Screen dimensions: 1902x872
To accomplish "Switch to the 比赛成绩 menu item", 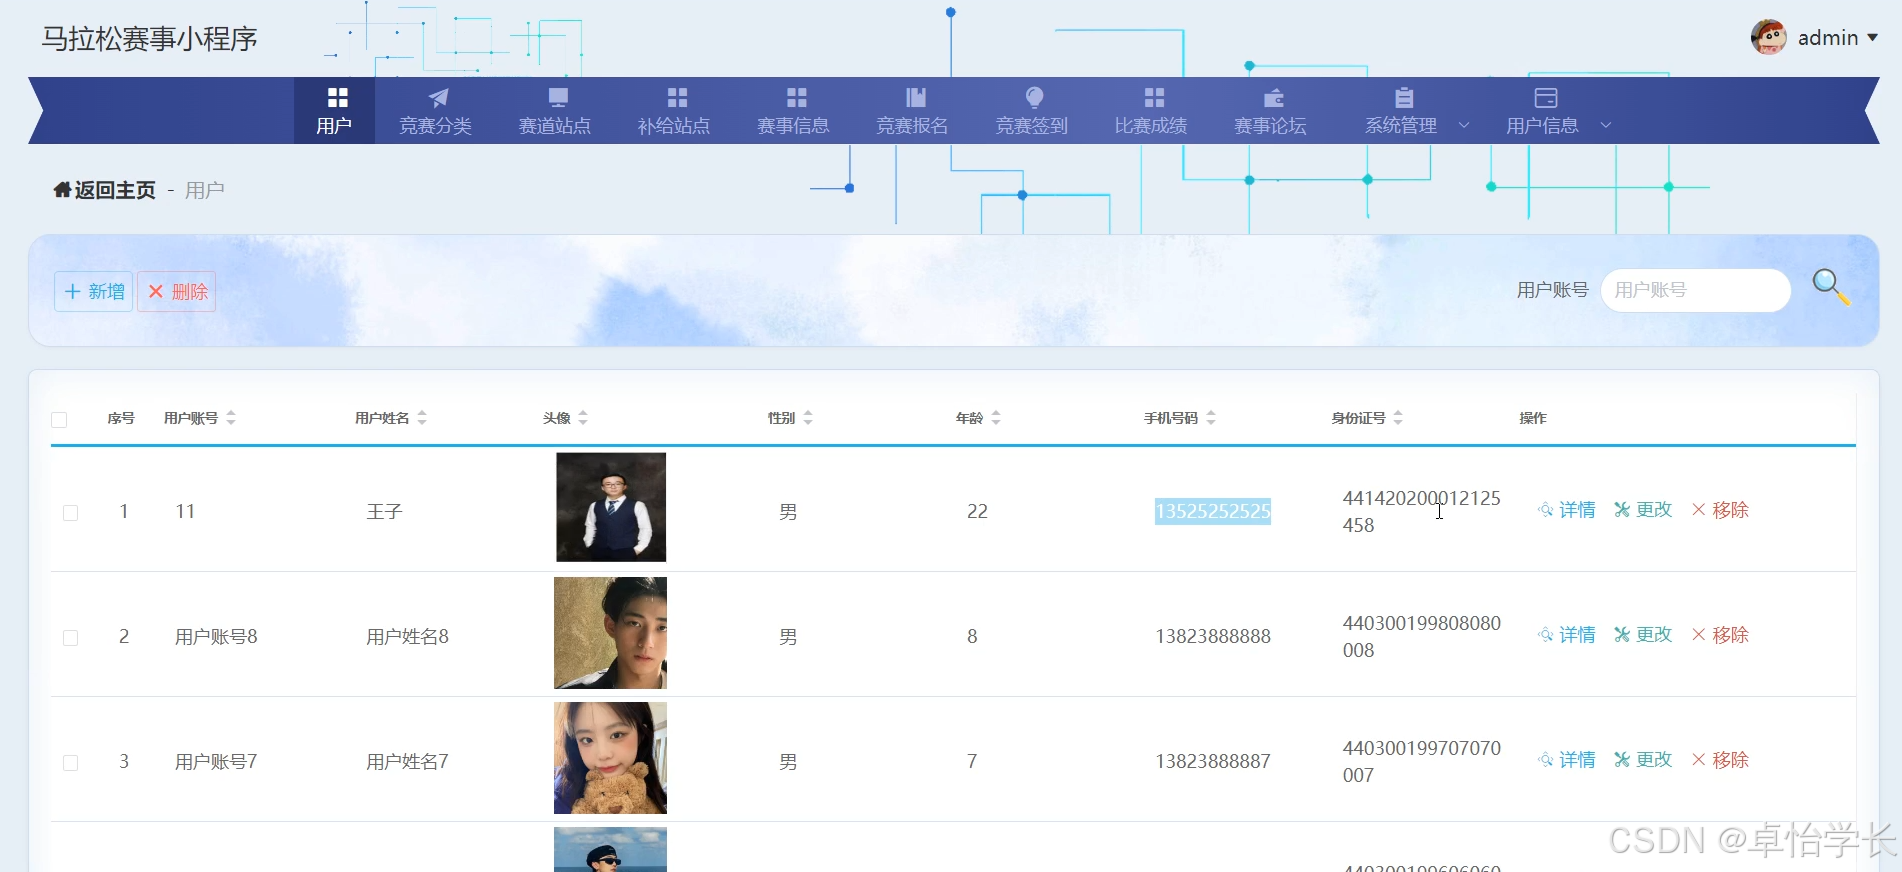I will click(x=1152, y=112).
